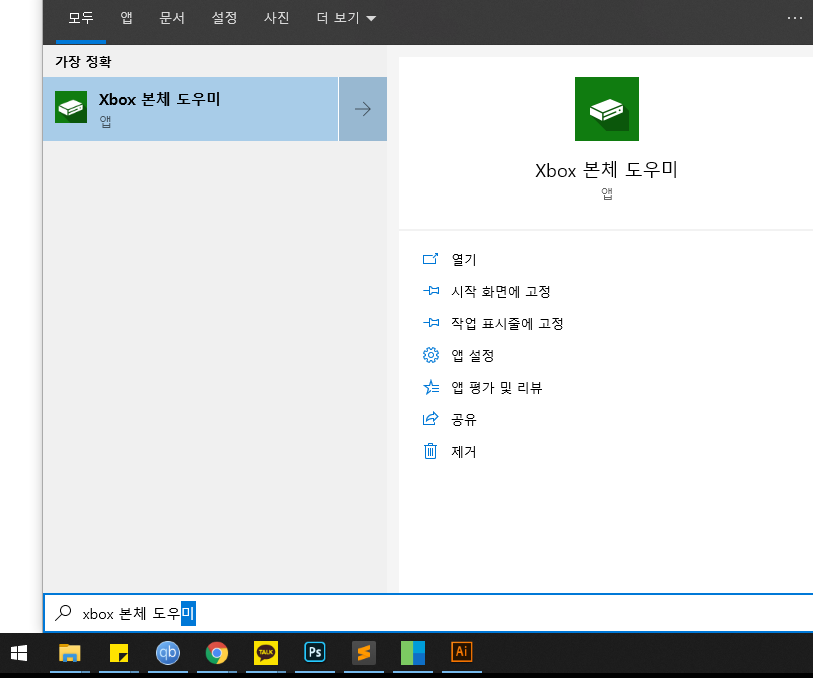Switch to the 앱 tab
This screenshot has width=813, height=678.
tap(127, 18)
